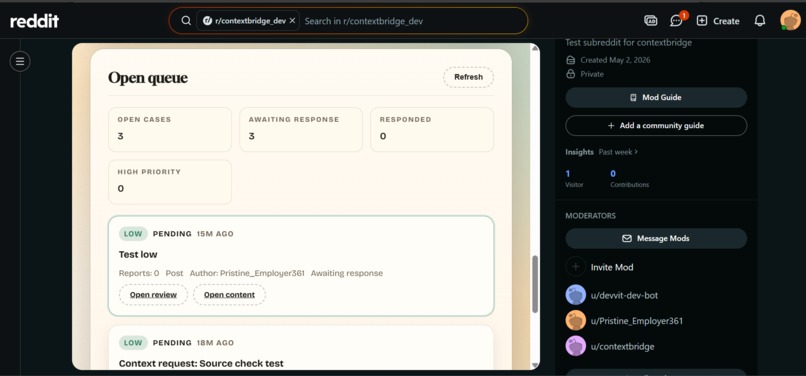Click the queue vertical scrollbar thumb
The width and height of the screenshot is (806, 376).
coord(535,284)
